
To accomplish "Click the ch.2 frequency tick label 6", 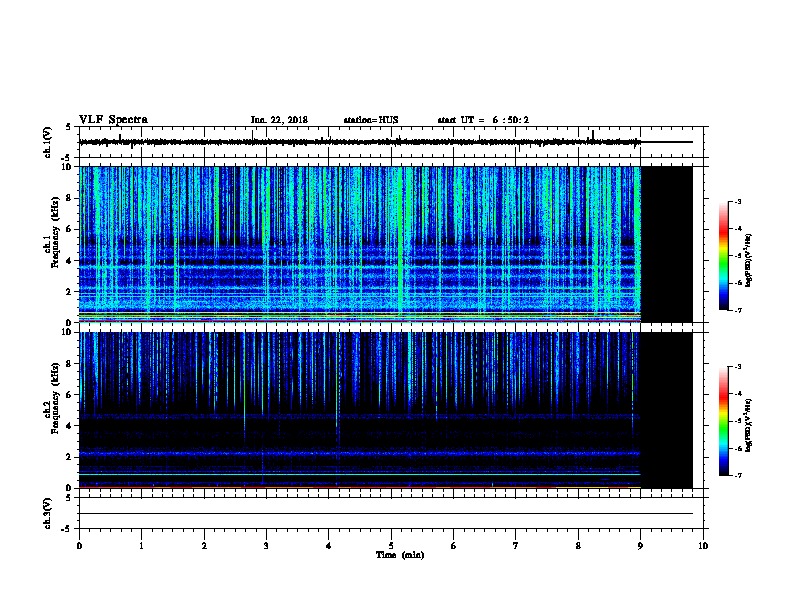I will [x=70, y=395].
